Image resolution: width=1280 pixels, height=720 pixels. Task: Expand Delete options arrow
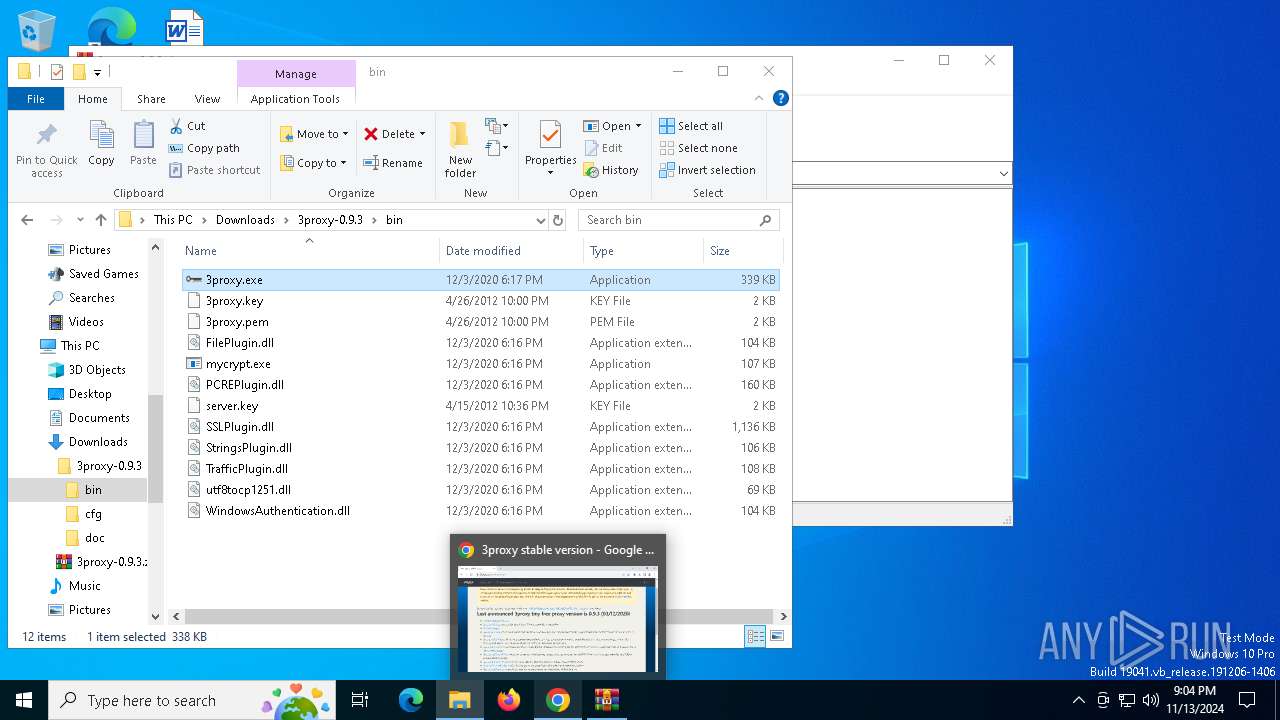click(x=422, y=133)
